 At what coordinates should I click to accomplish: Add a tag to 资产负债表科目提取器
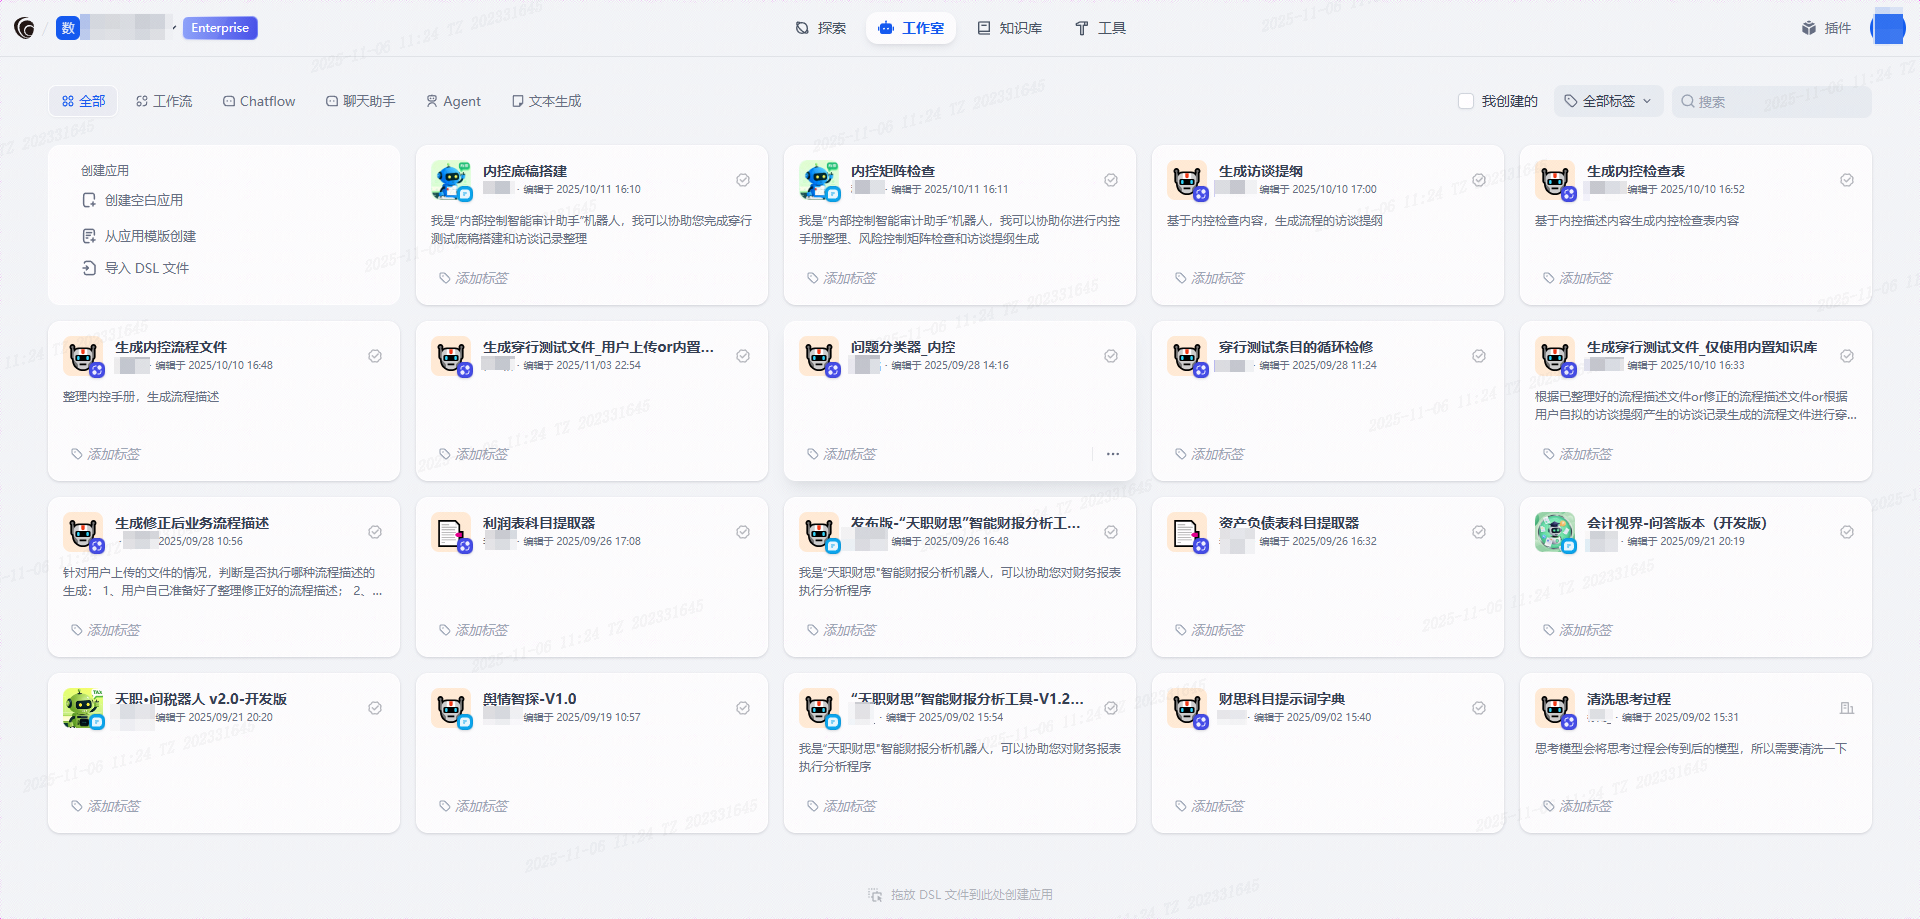pyautogui.click(x=1211, y=630)
